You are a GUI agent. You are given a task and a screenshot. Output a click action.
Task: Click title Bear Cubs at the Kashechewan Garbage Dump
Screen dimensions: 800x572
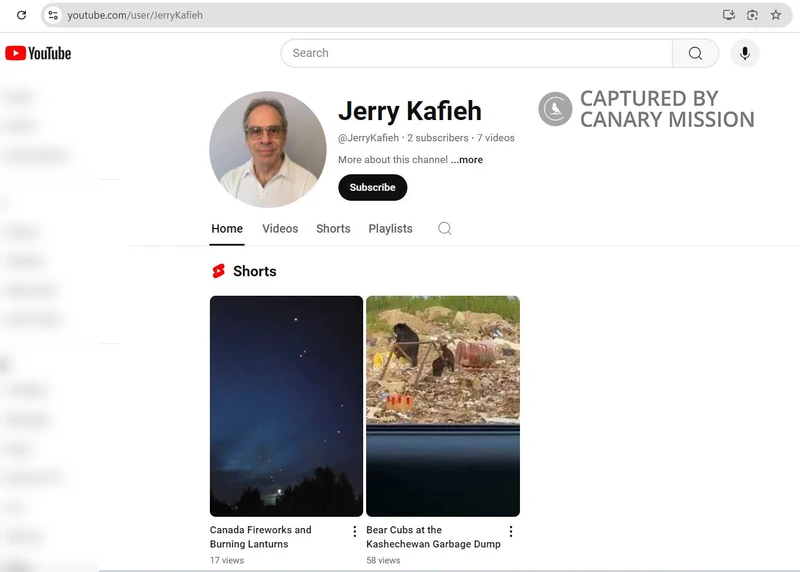(433, 537)
